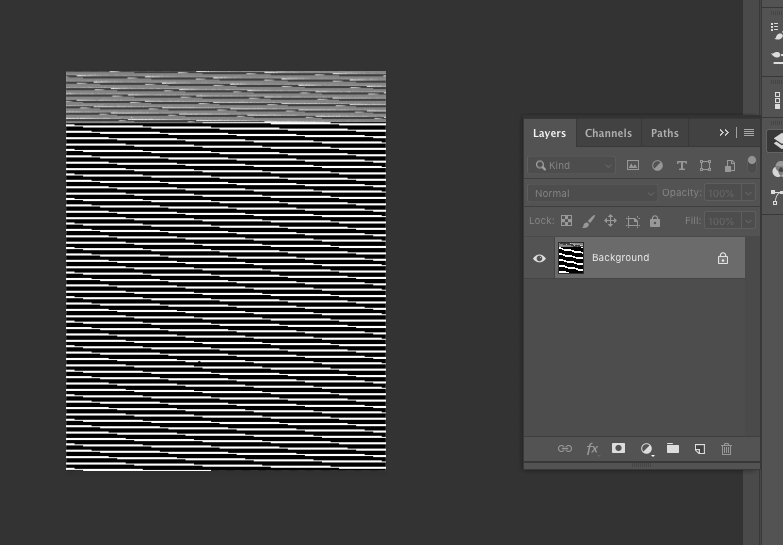Viewport: 783px width, 545px height.
Task: Filter for smart objects
Action: click(730, 165)
